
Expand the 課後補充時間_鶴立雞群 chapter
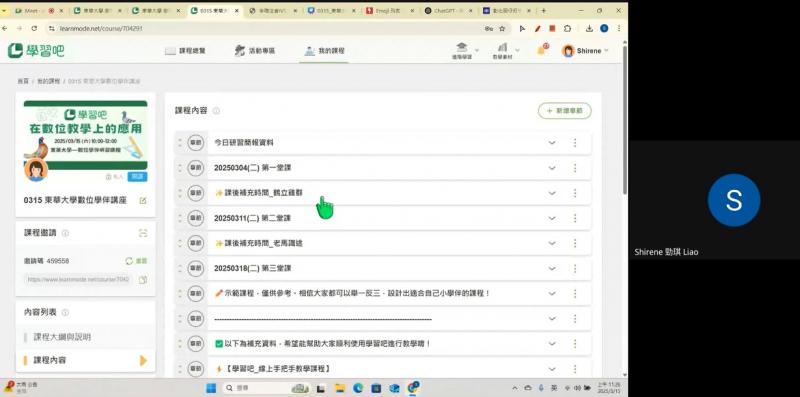[552, 193]
